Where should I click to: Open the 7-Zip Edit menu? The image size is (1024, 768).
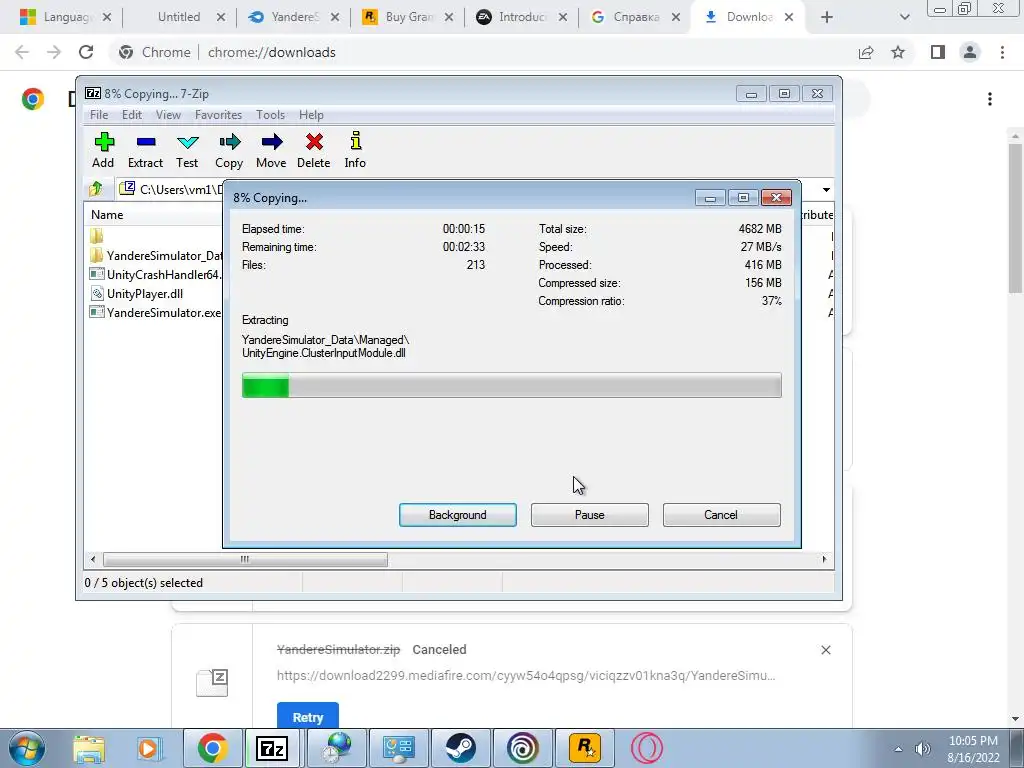pyautogui.click(x=131, y=115)
